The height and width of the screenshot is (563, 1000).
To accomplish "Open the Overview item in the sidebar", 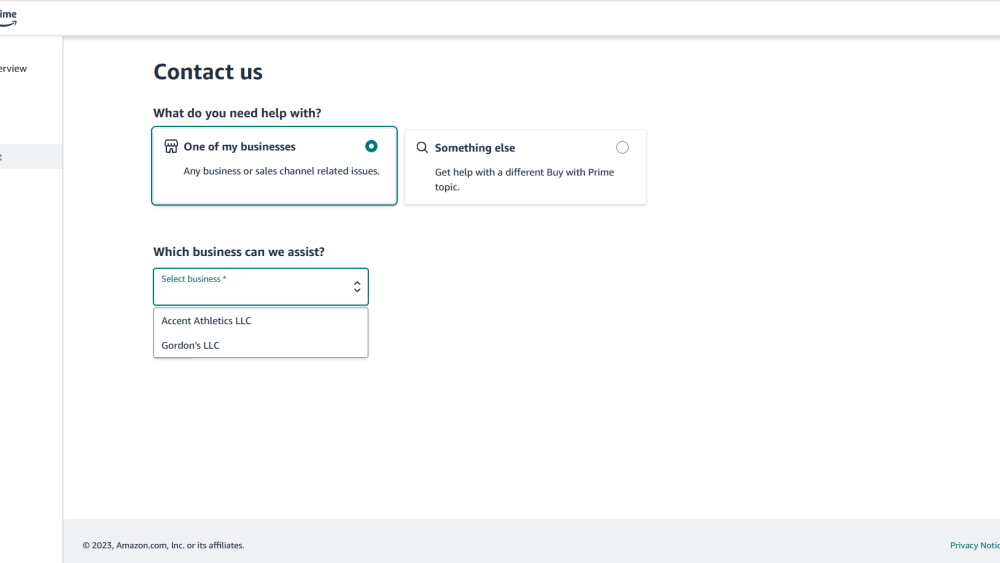I will click(14, 69).
